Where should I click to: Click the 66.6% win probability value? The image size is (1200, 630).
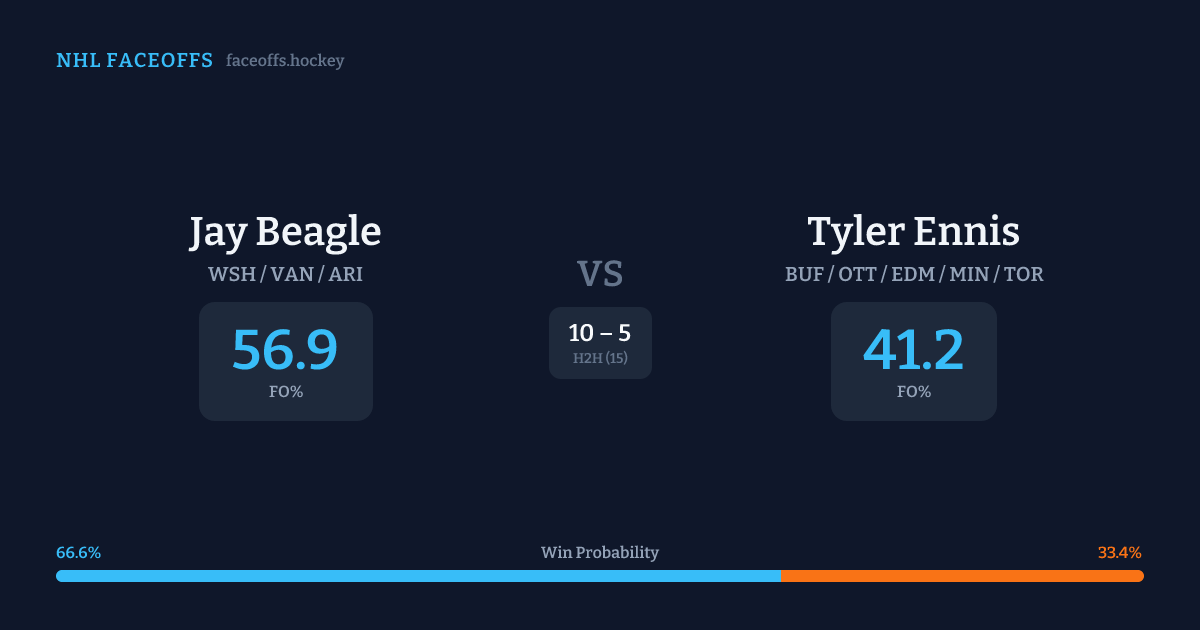coord(78,553)
